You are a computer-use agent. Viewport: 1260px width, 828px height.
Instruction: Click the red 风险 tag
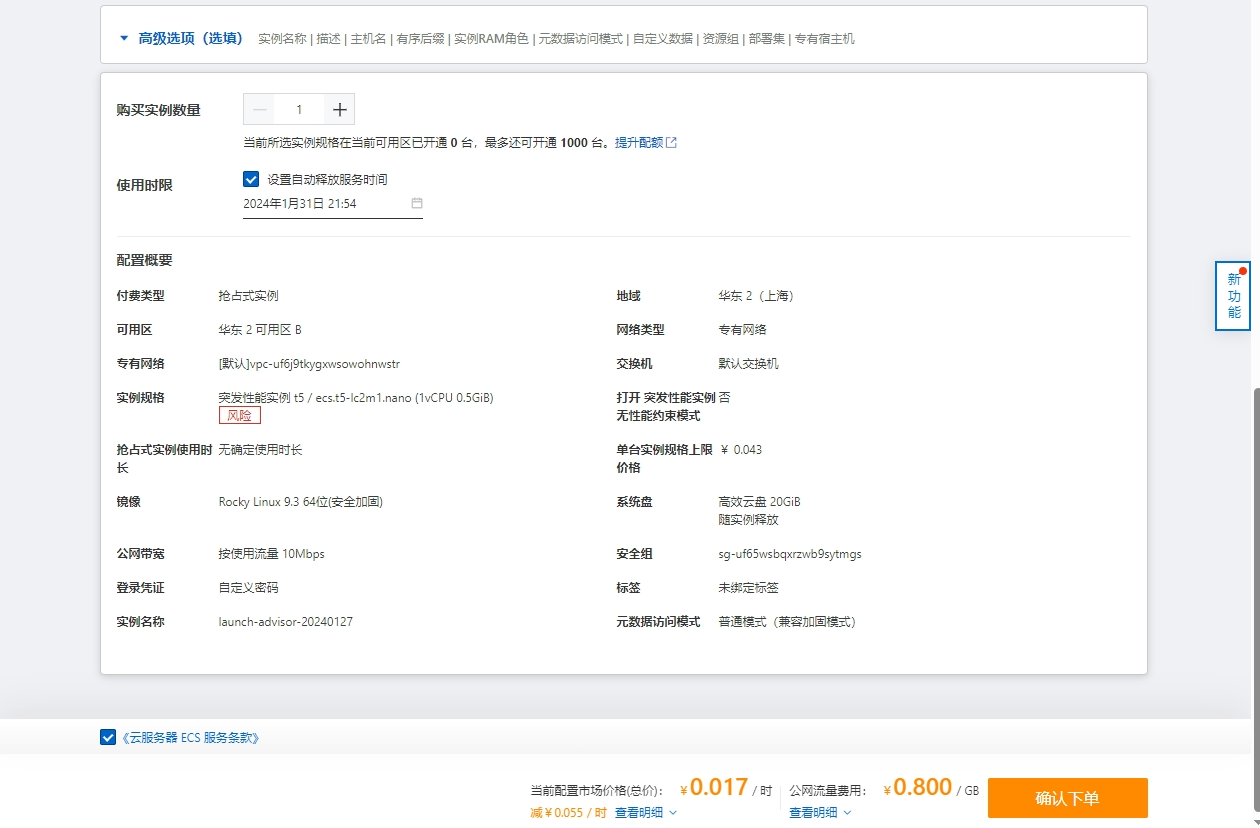[239, 415]
